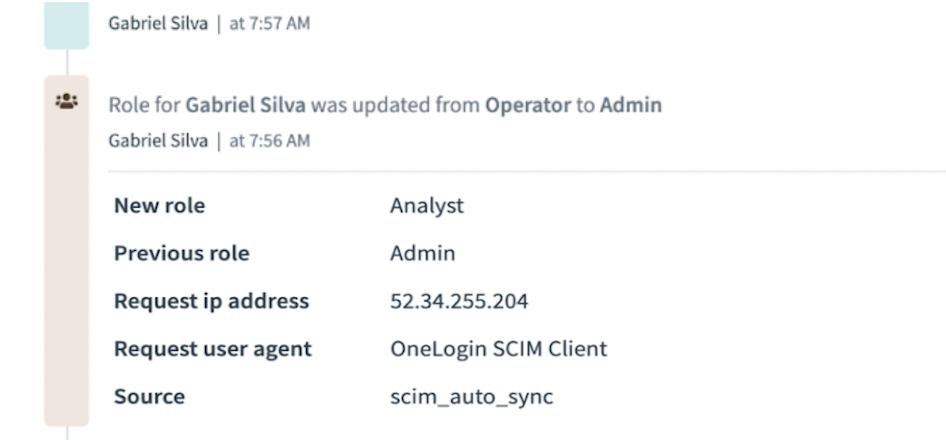Select the bold Operator text in headline
Viewport: 946px width, 440px height.
coord(528,104)
